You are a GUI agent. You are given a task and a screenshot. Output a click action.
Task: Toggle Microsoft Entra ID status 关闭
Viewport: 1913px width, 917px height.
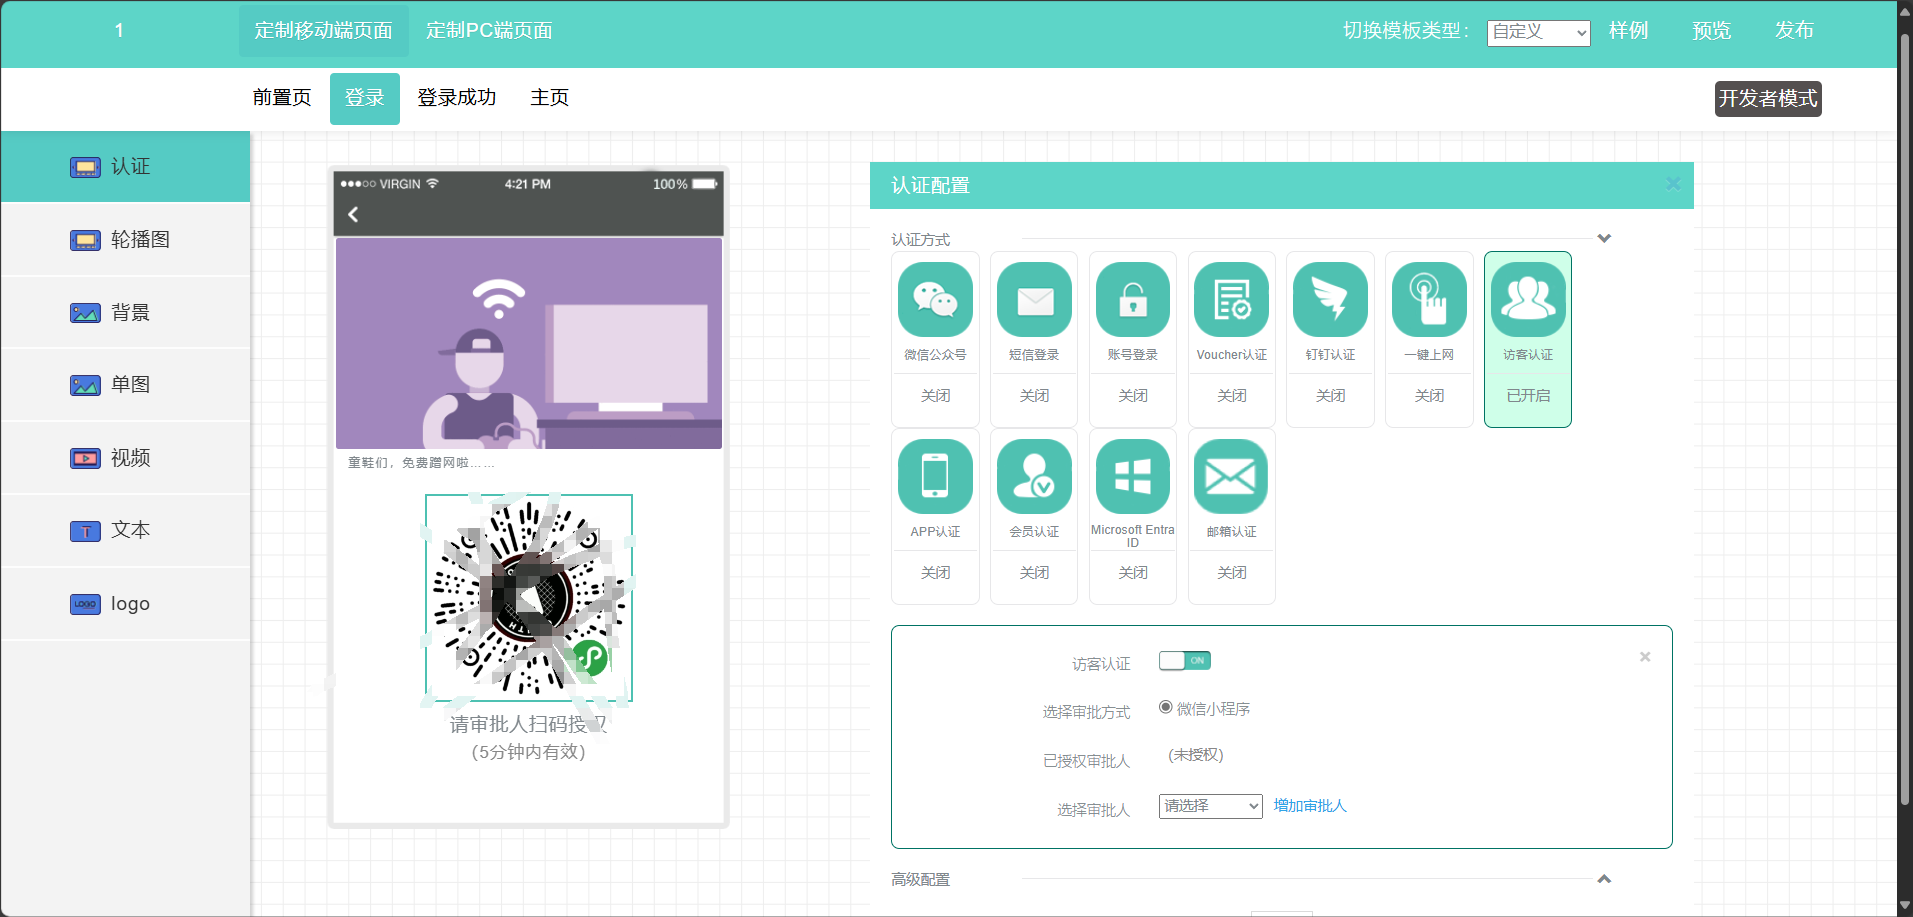pyautogui.click(x=1133, y=573)
